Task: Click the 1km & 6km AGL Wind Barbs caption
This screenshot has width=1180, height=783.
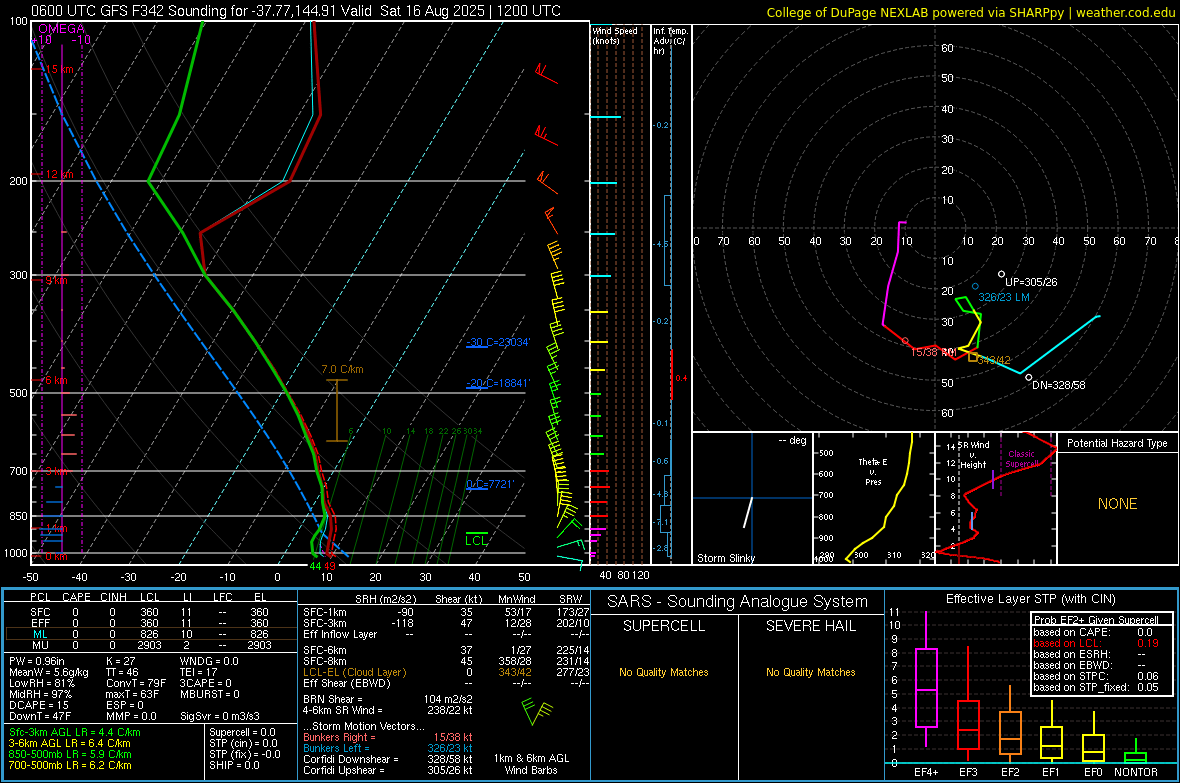Action: click(531, 764)
